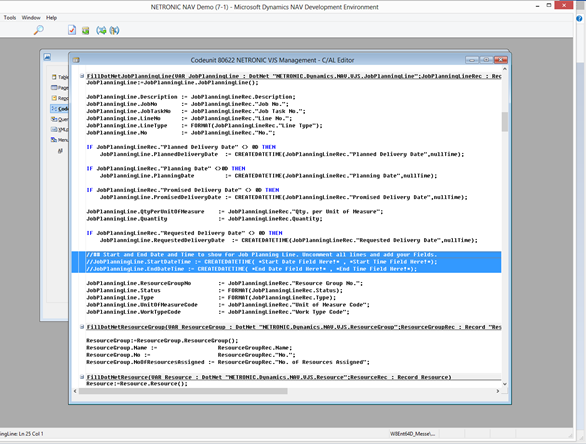
Task: Click the FillDotNetJobPlanningLine function header line
Action: tap(293, 76)
